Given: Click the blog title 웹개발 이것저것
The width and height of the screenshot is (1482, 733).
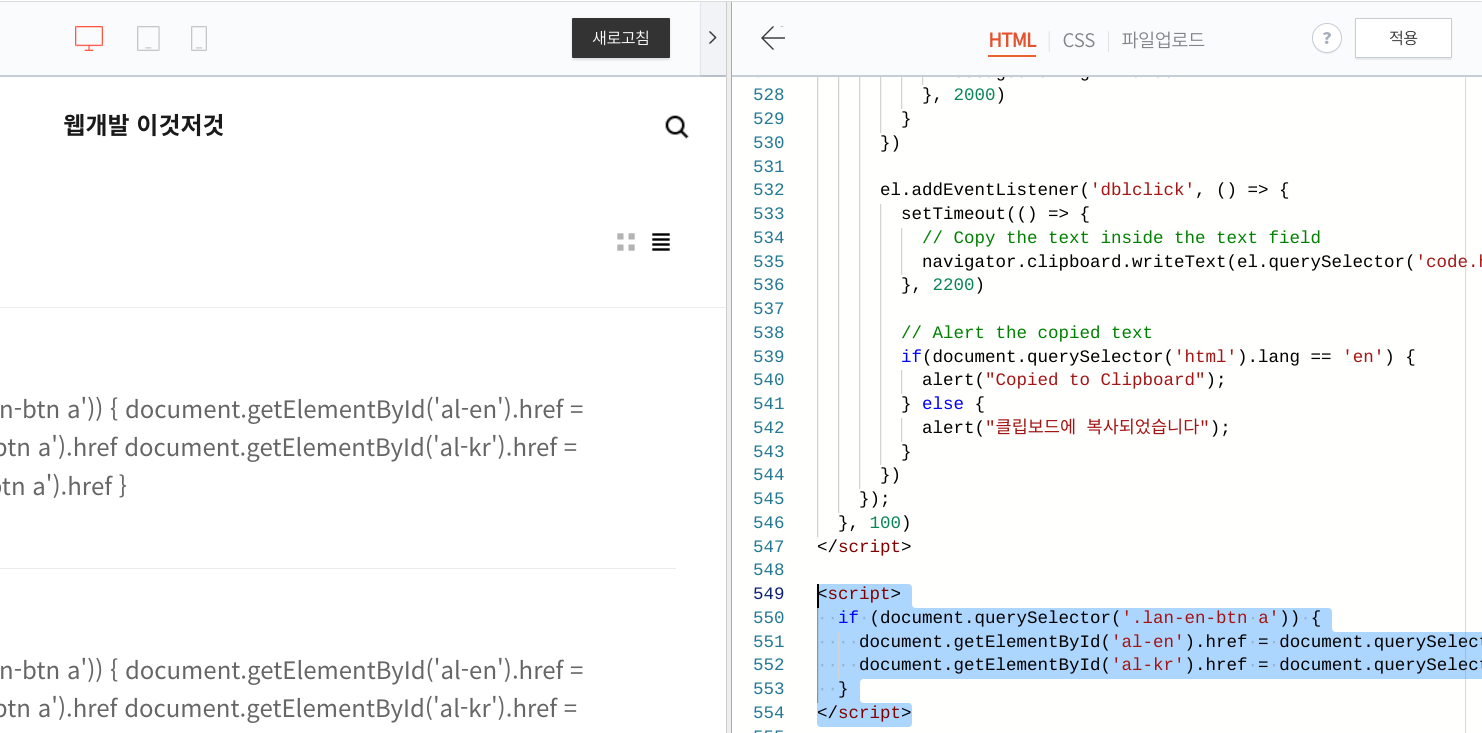Looking at the screenshot, I should 144,125.
